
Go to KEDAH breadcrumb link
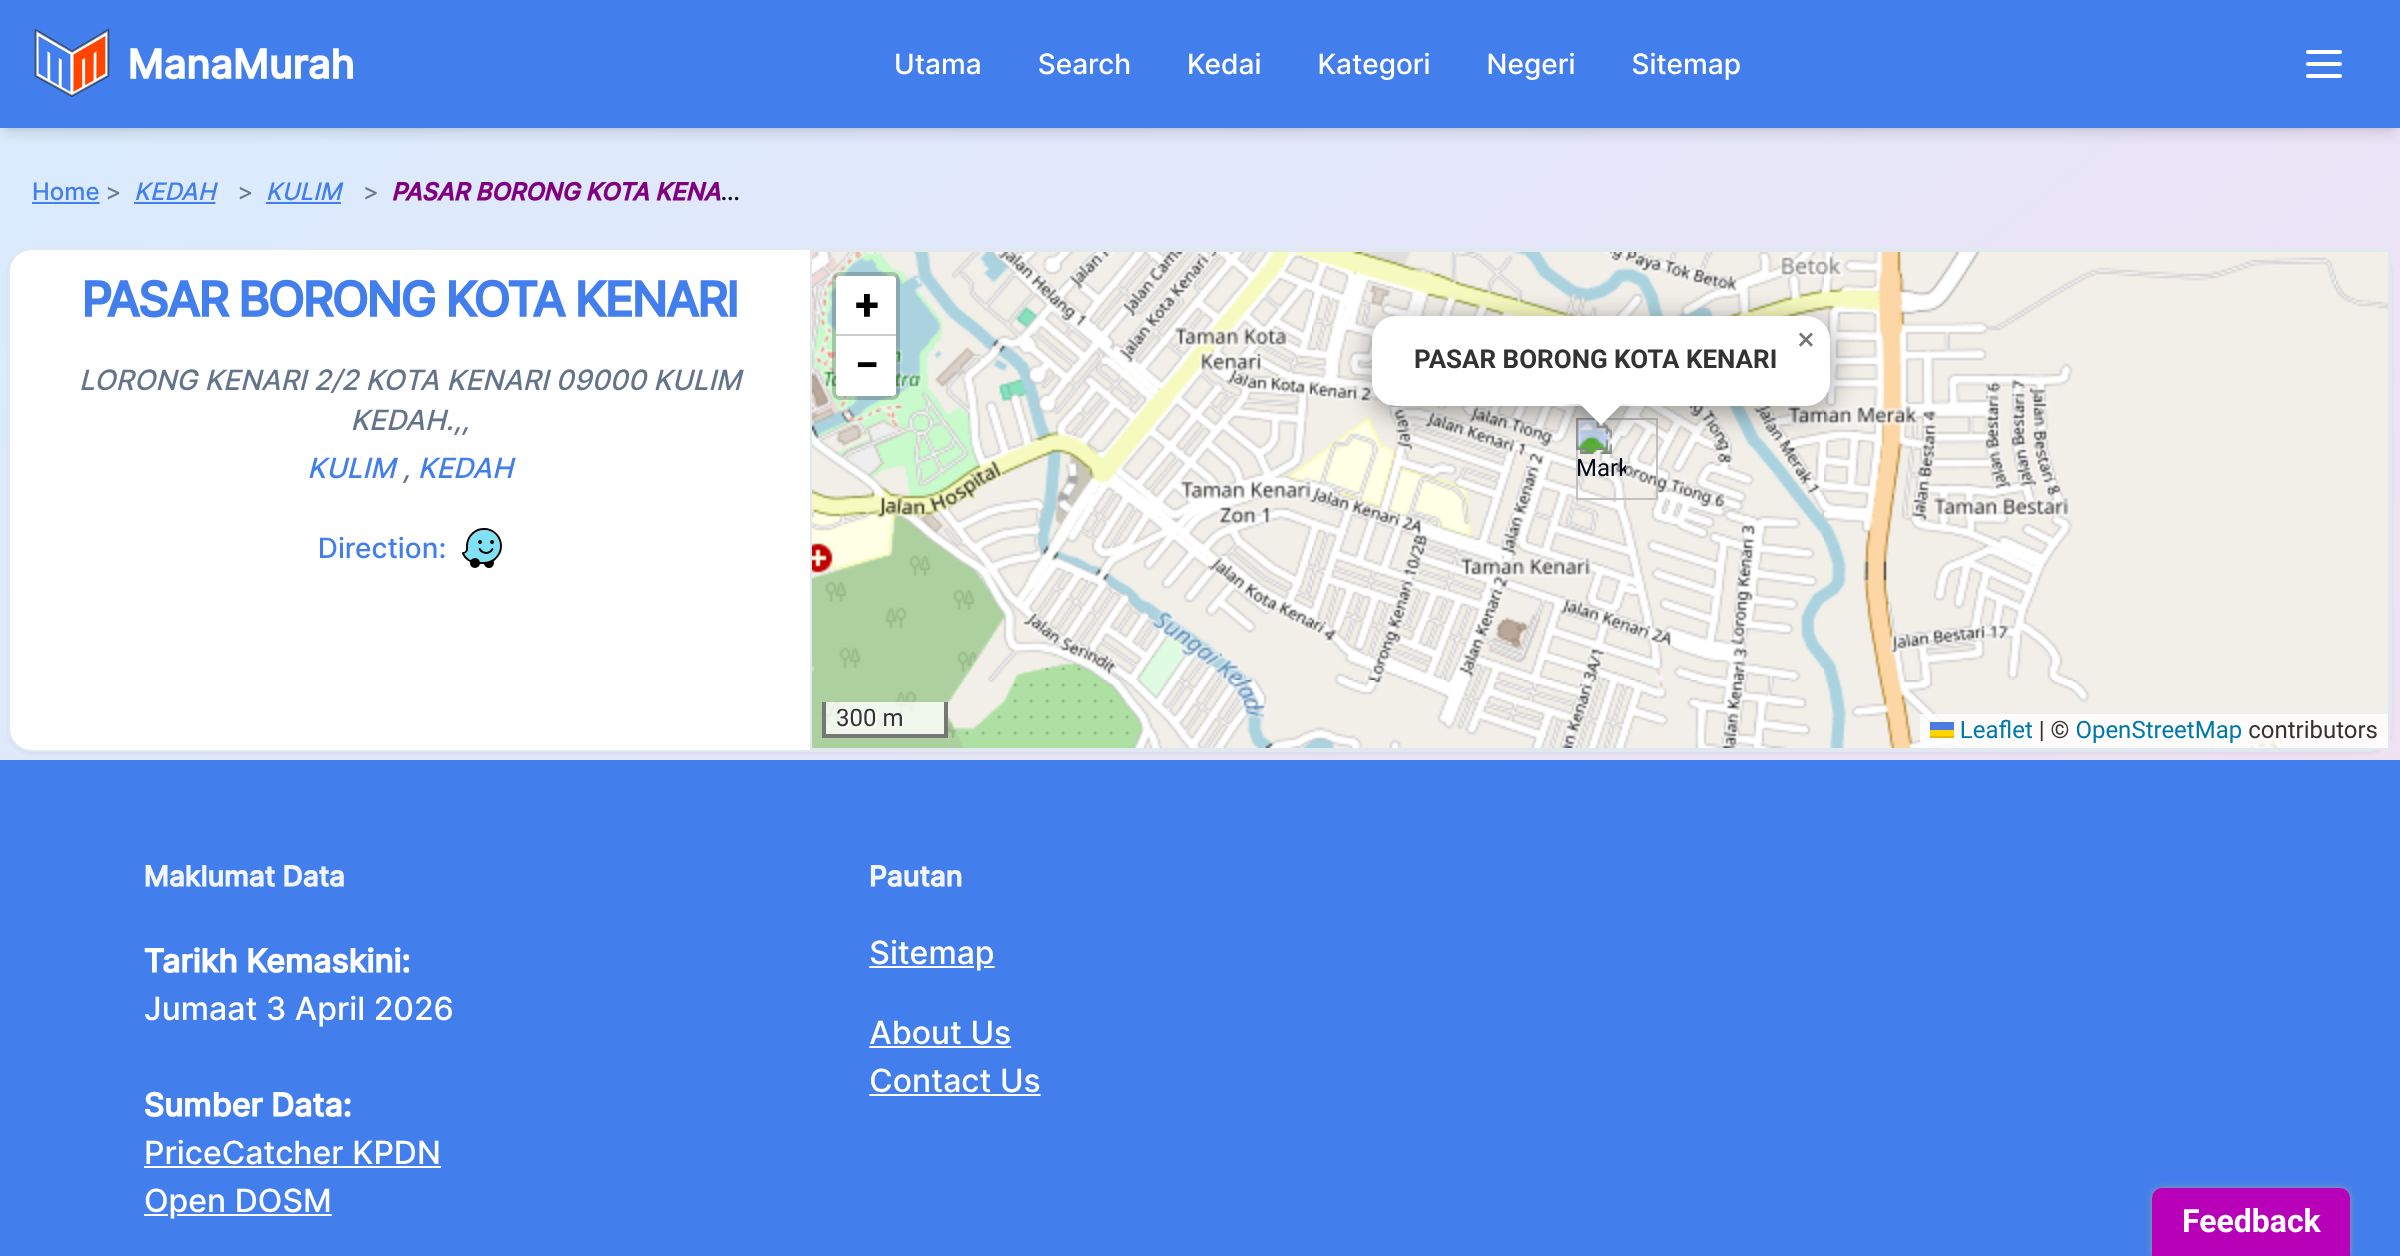tap(175, 191)
